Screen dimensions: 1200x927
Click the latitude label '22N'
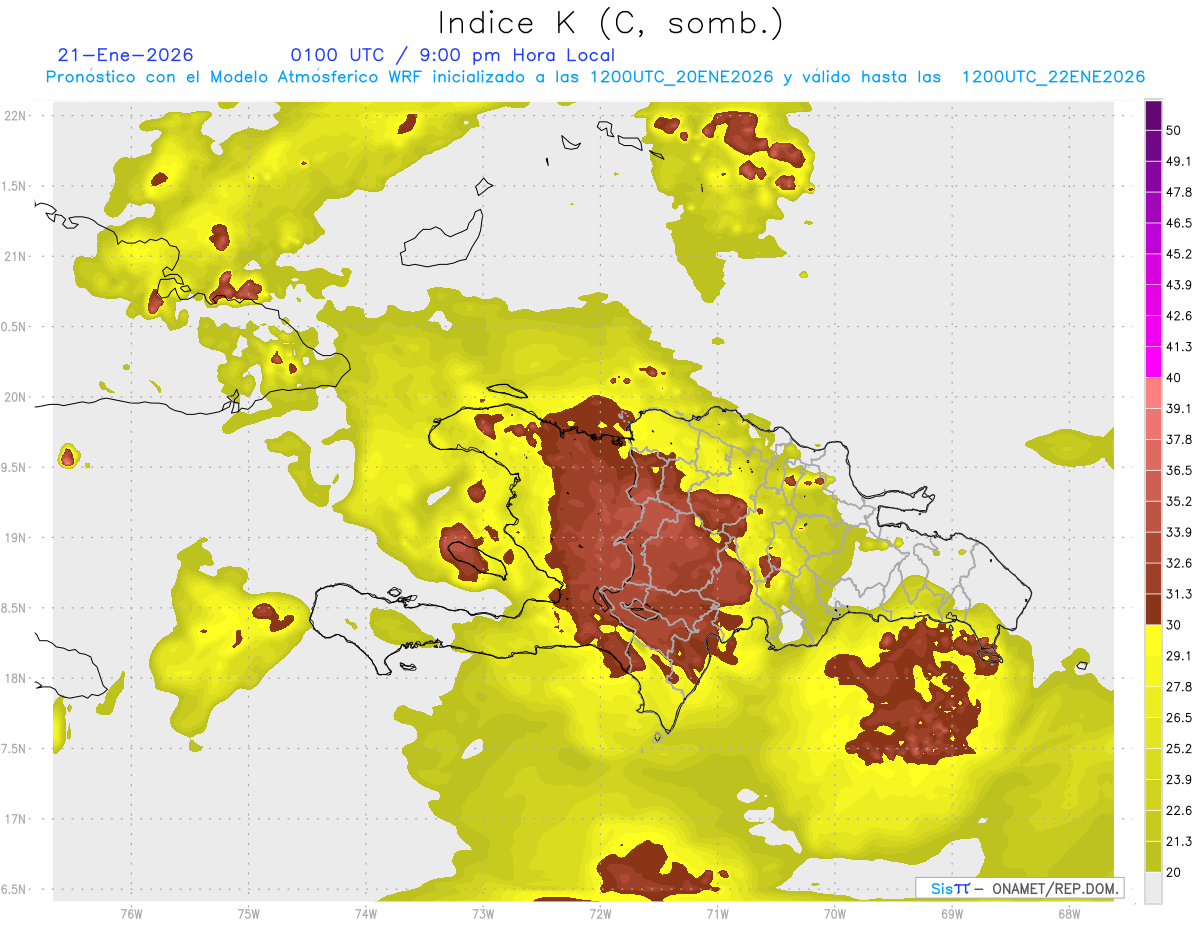(15, 115)
